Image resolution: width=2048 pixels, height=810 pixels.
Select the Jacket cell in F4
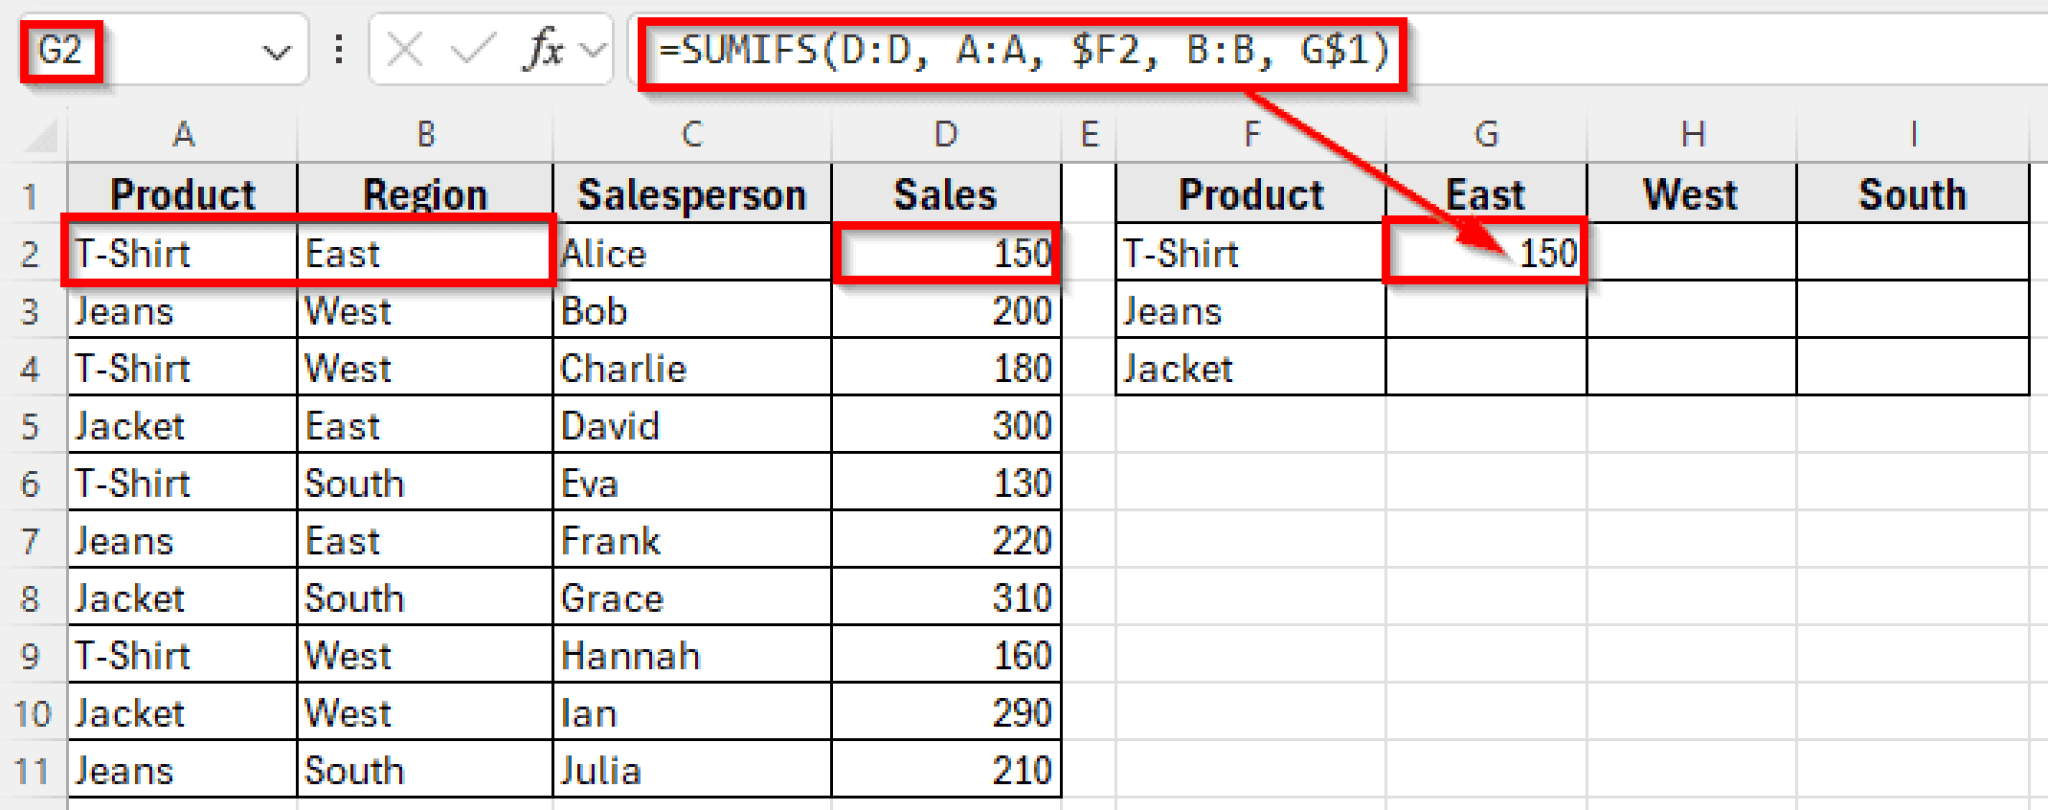[x=1250, y=367]
